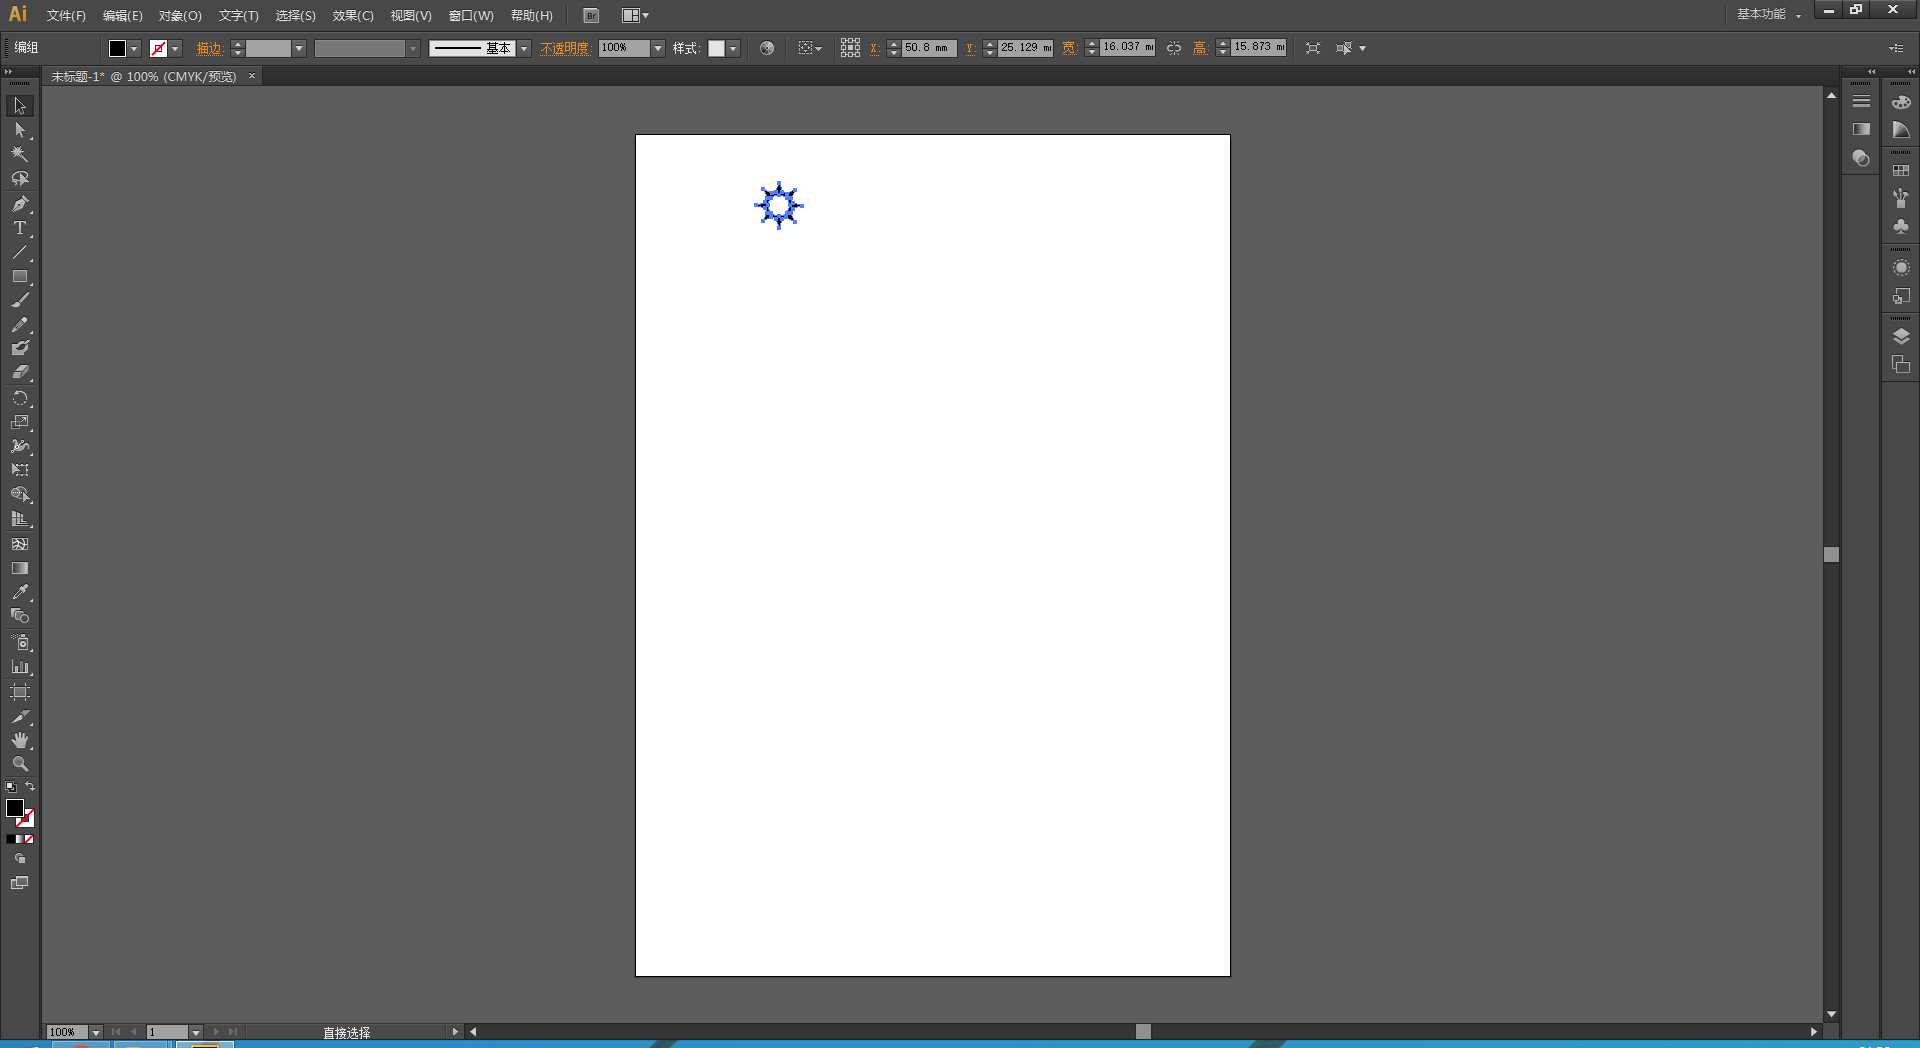This screenshot has width=1920, height=1048.
Task: Open the Layers panel
Action: point(1901,336)
